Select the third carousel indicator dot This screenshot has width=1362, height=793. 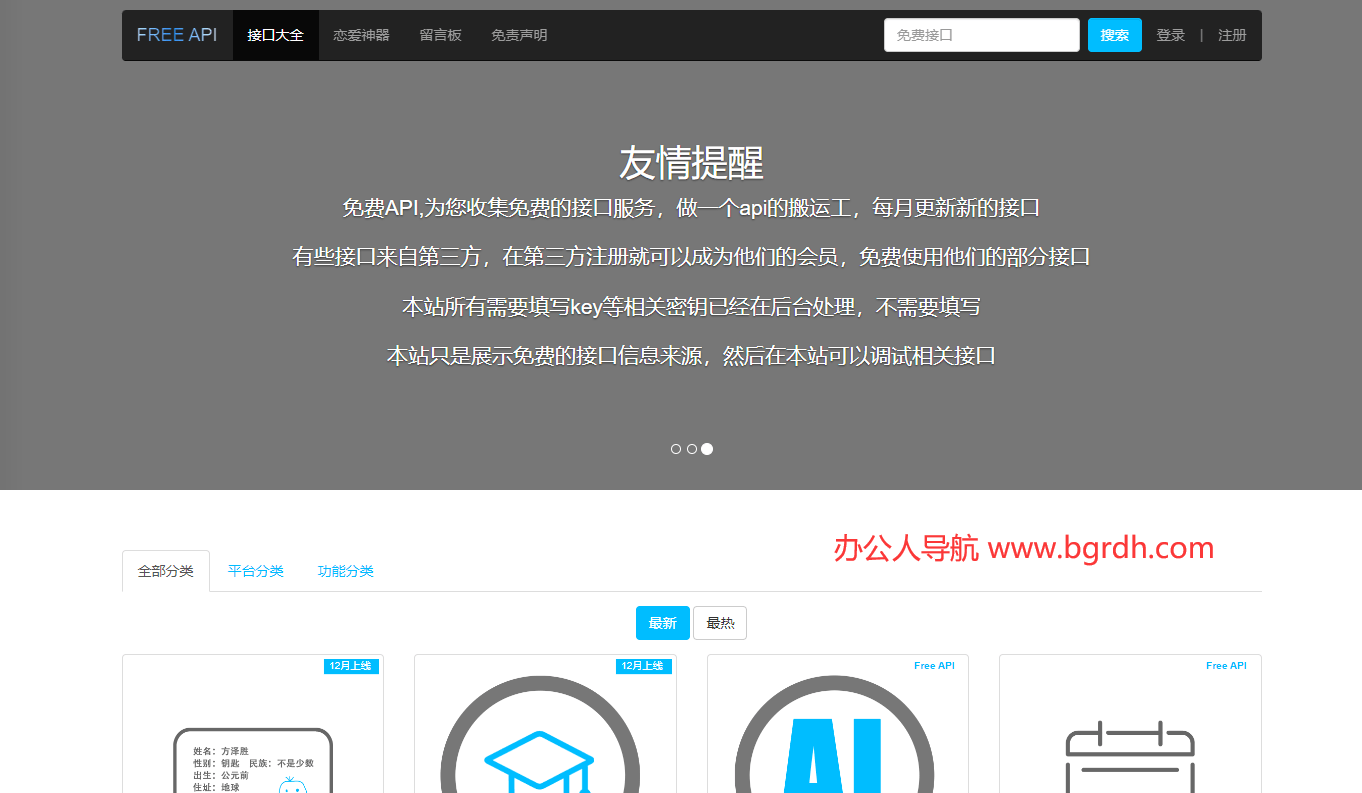(x=707, y=449)
